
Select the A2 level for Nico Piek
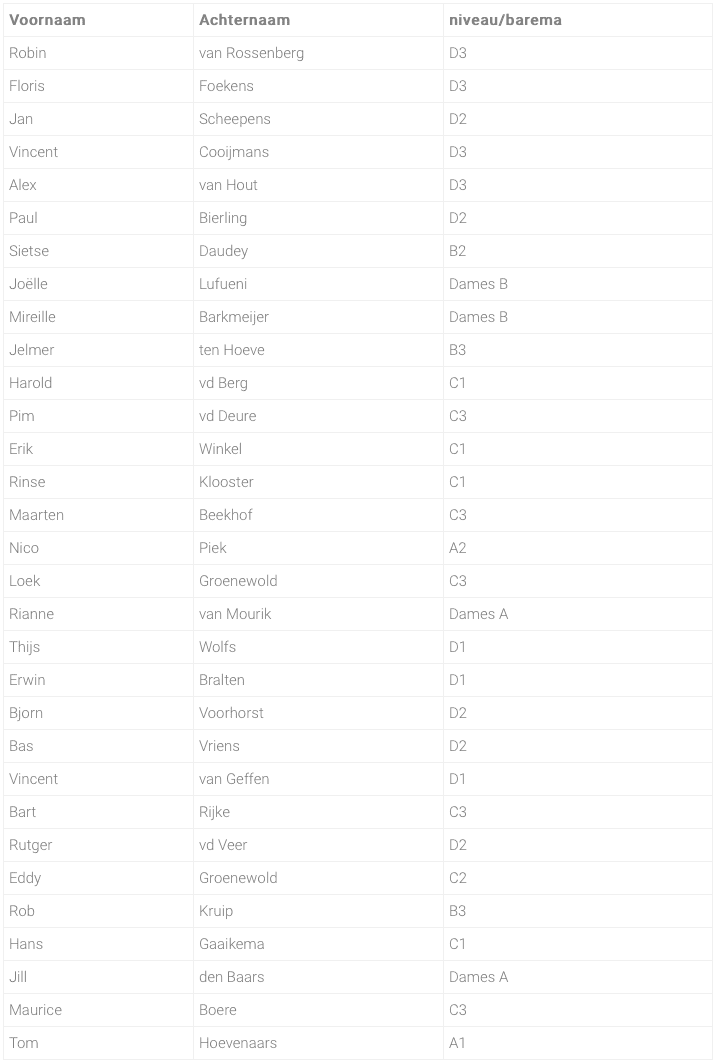pyautogui.click(x=578, y=548)
